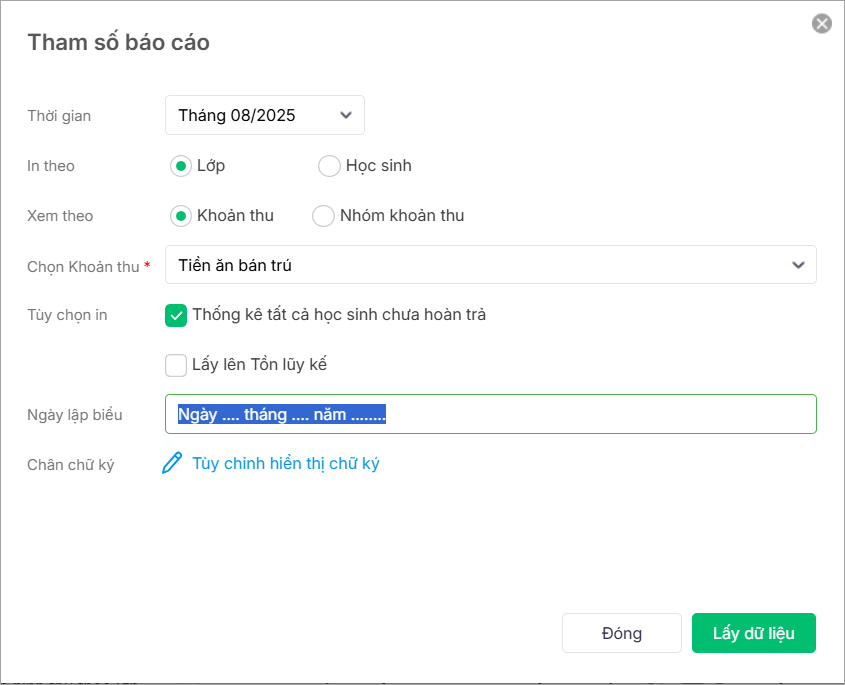Click the 'Nhóm khoản thu' label text
This screenshot has width=845, height=685.
[402, 216]
